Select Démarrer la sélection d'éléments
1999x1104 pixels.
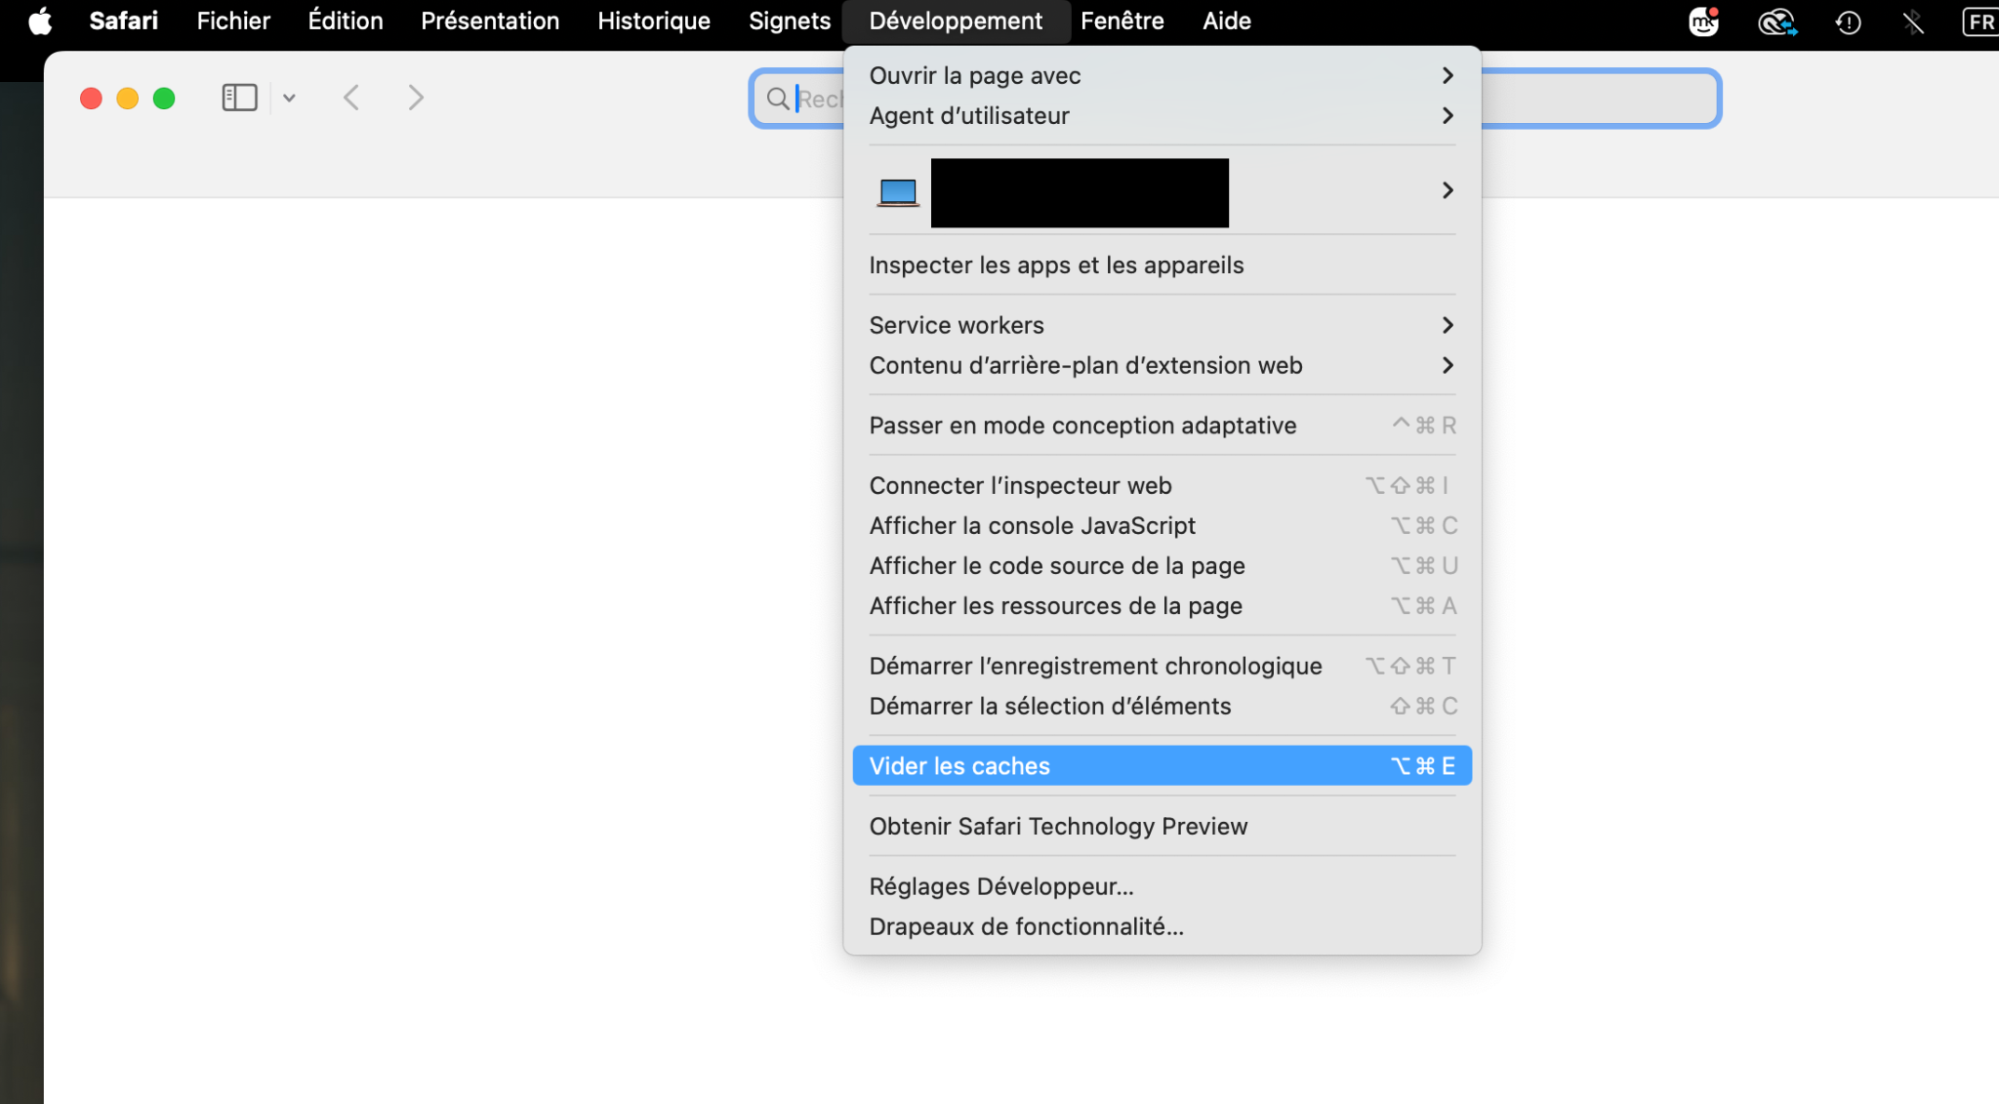pyautogui.click(x=1162, y=706)
